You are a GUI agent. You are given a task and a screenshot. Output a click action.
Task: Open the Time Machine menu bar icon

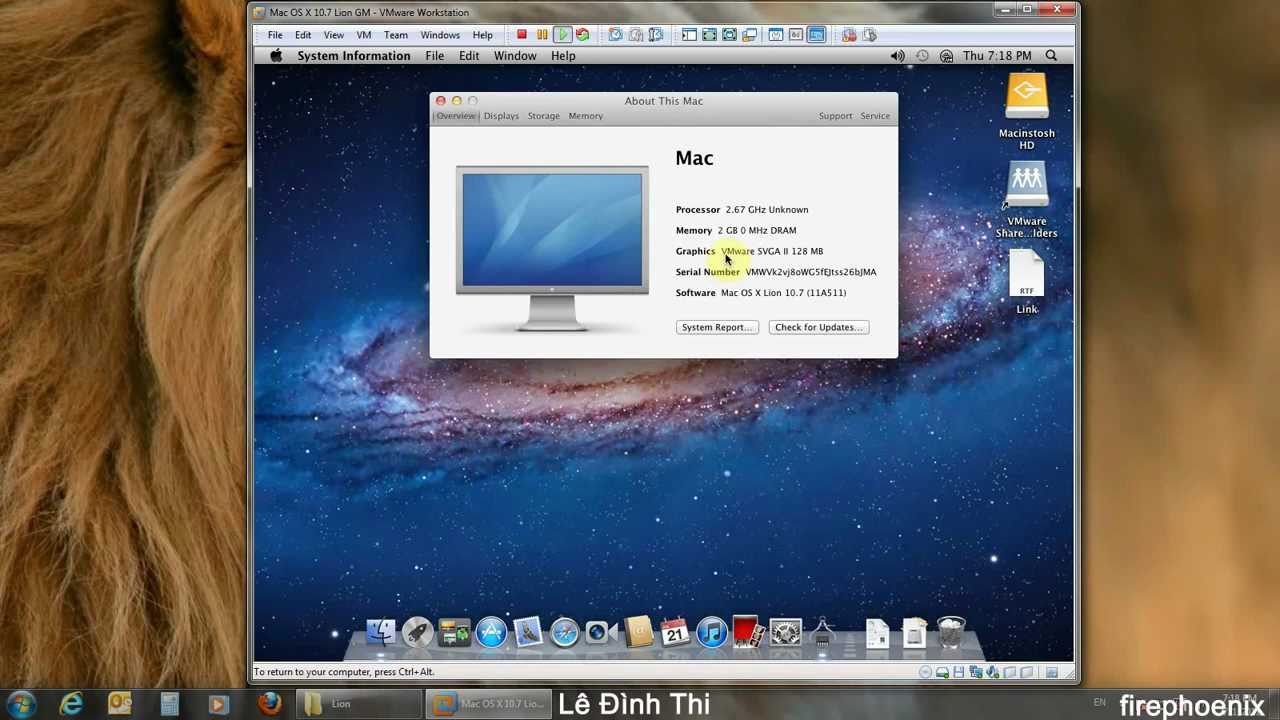pyautogui.click(x=922, y=56)
